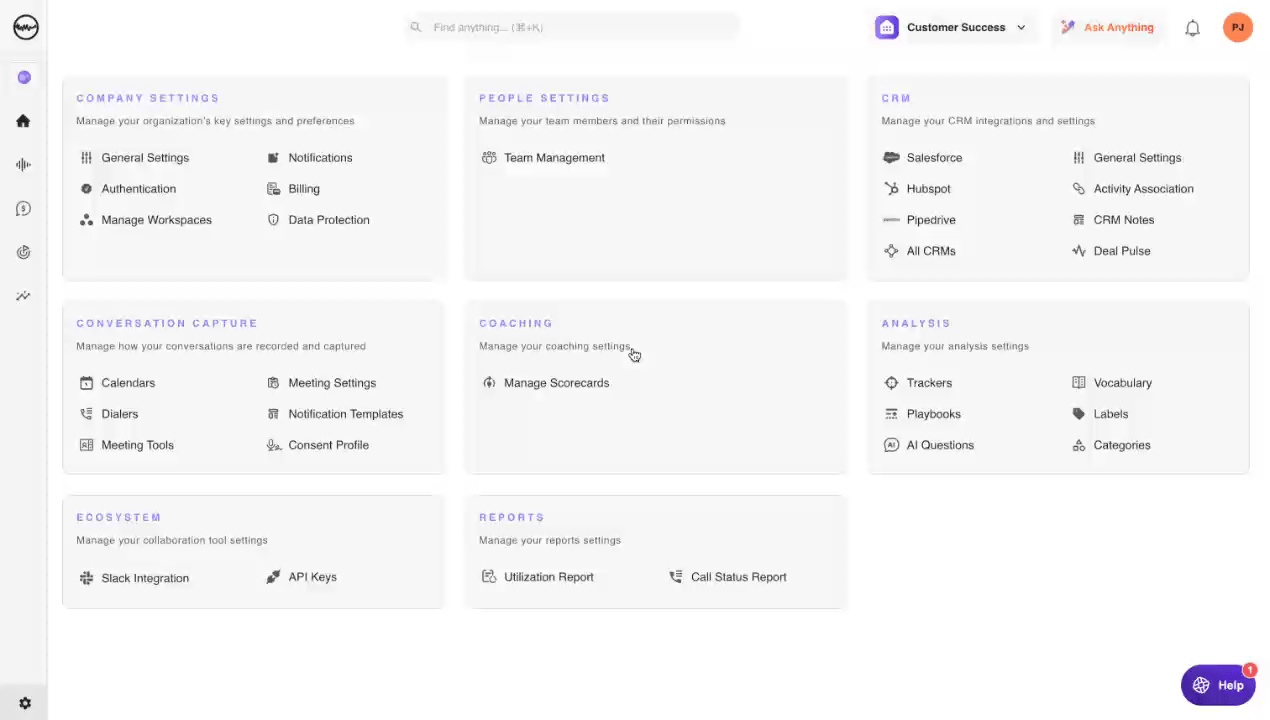
Task: Click the trending chart icon in sidebar
Action: click(23, 296)
